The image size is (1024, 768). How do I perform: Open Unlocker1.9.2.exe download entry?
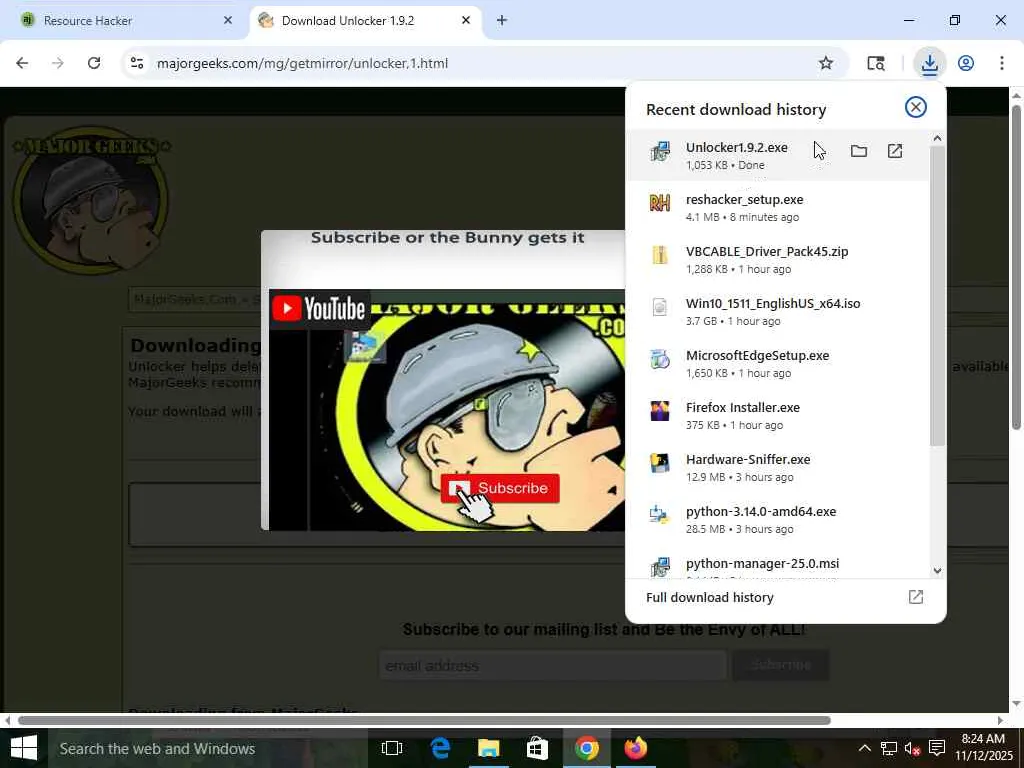[777, 155]
